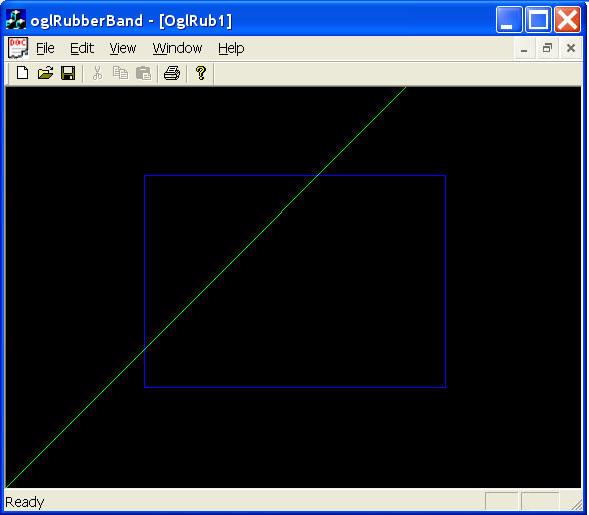Image resolution: width=589 pixels, height=515 pixels.
Task: Open the Help menu
Action: (x=231, y=48)
